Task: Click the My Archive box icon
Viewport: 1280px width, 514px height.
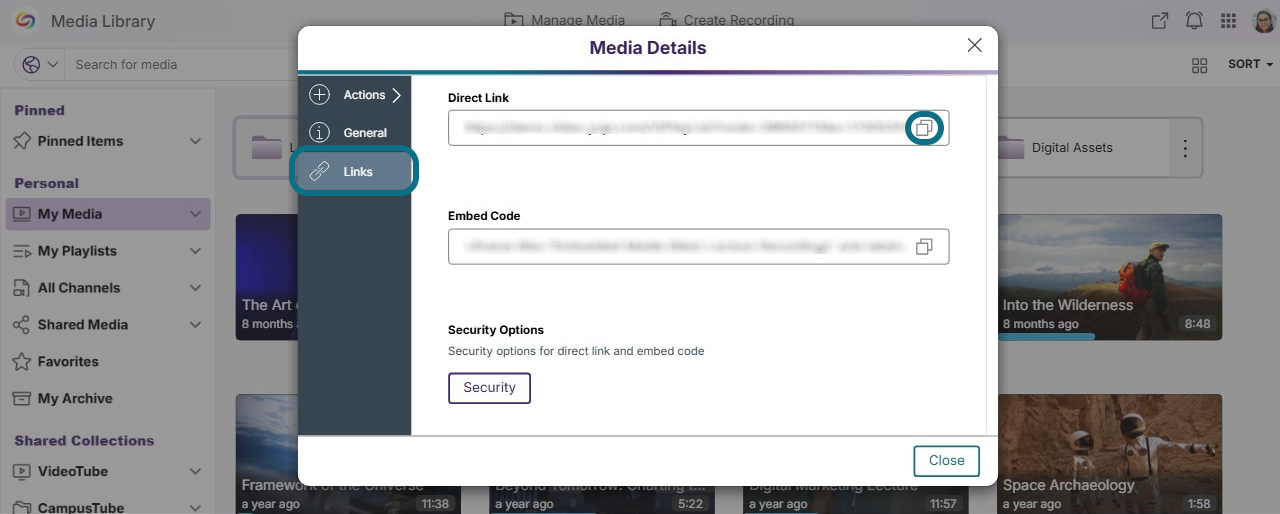Action: click(x=21, y=399)
